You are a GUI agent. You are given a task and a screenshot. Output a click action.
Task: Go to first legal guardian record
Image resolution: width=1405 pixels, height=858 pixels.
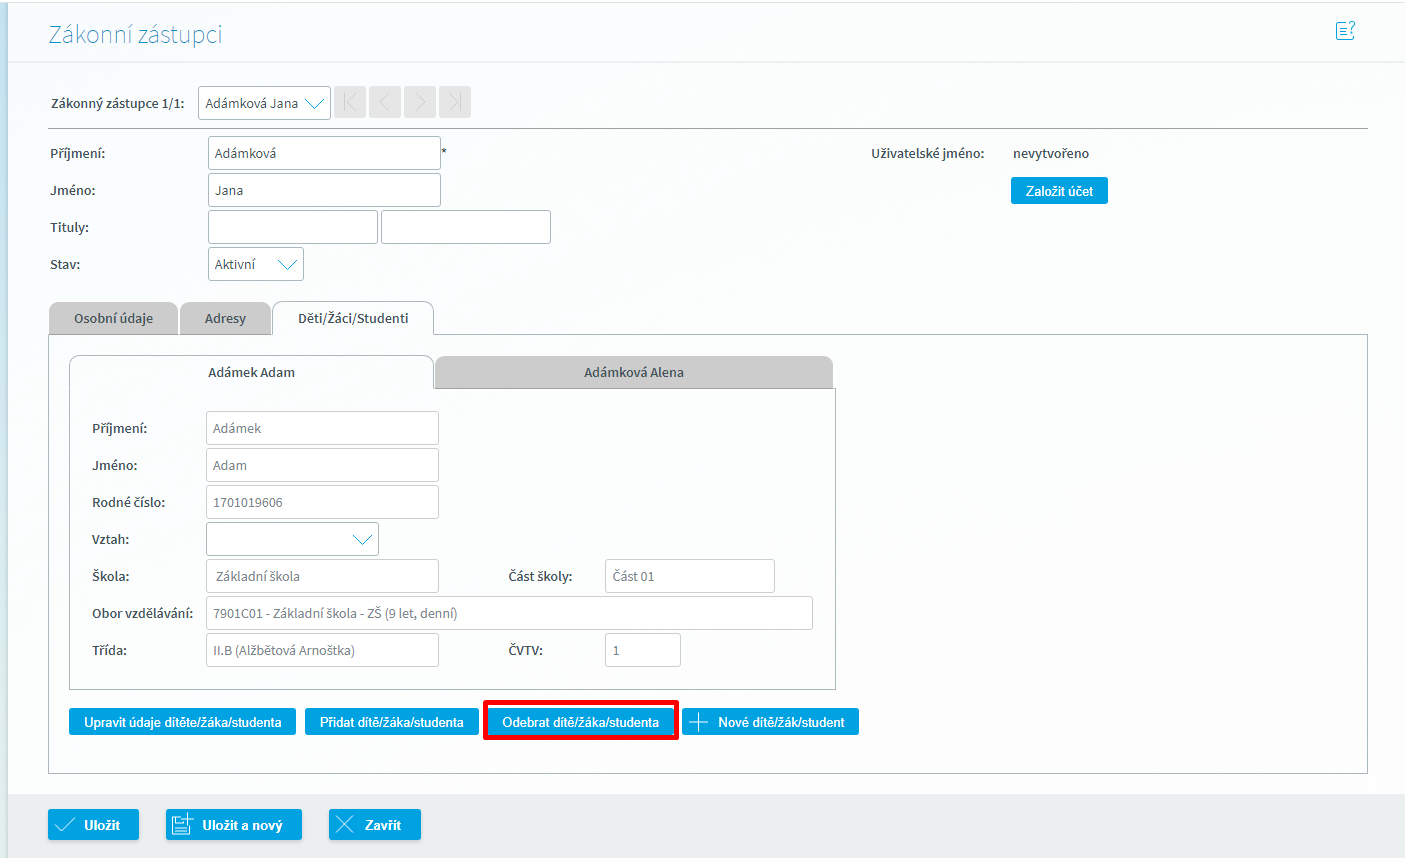click(350, 102)
